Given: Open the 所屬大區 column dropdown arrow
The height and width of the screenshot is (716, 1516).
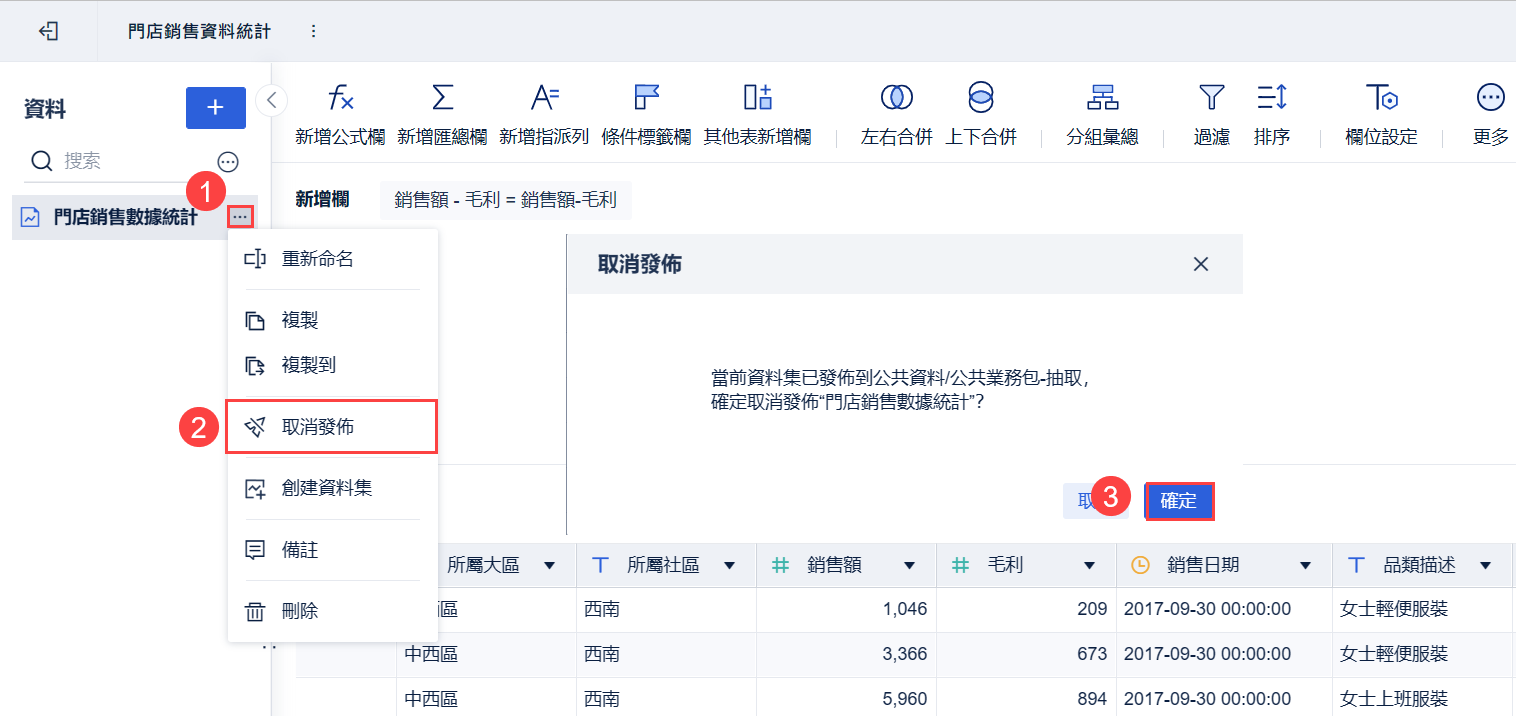Looking at the screenshot, I should pyautogui.click(x=549, y=566).
